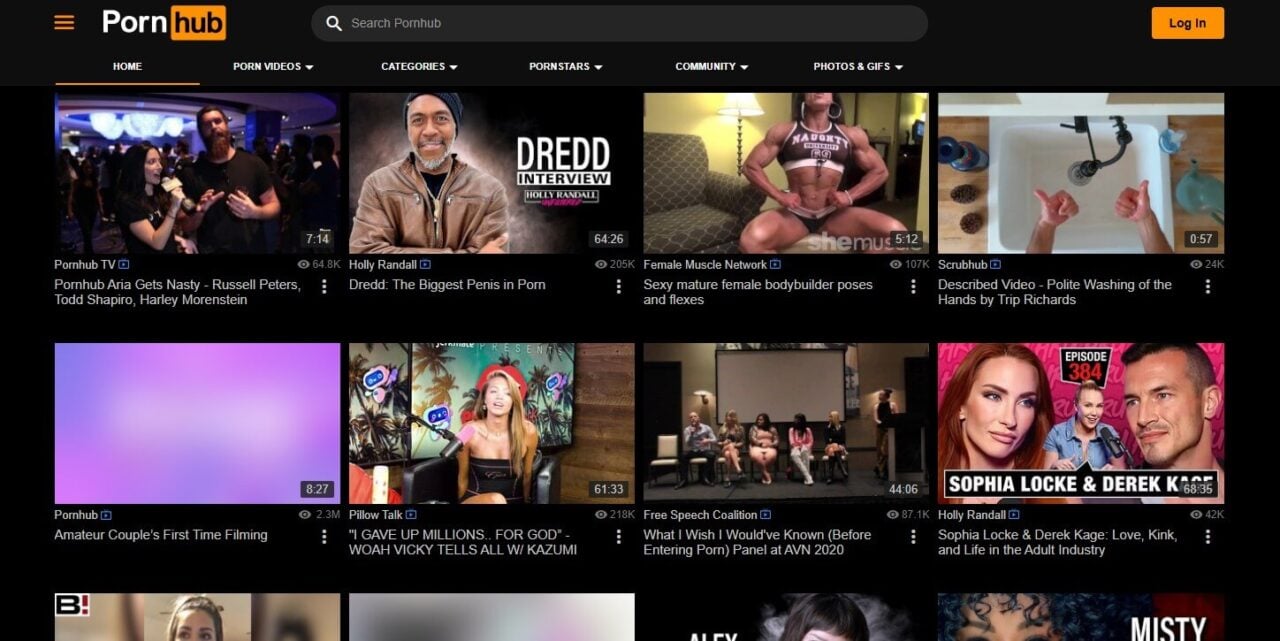The width and height of the screenshot is (1280, 641).
Task: Play the Episode 384 thumbnail
Action: 1081,423
